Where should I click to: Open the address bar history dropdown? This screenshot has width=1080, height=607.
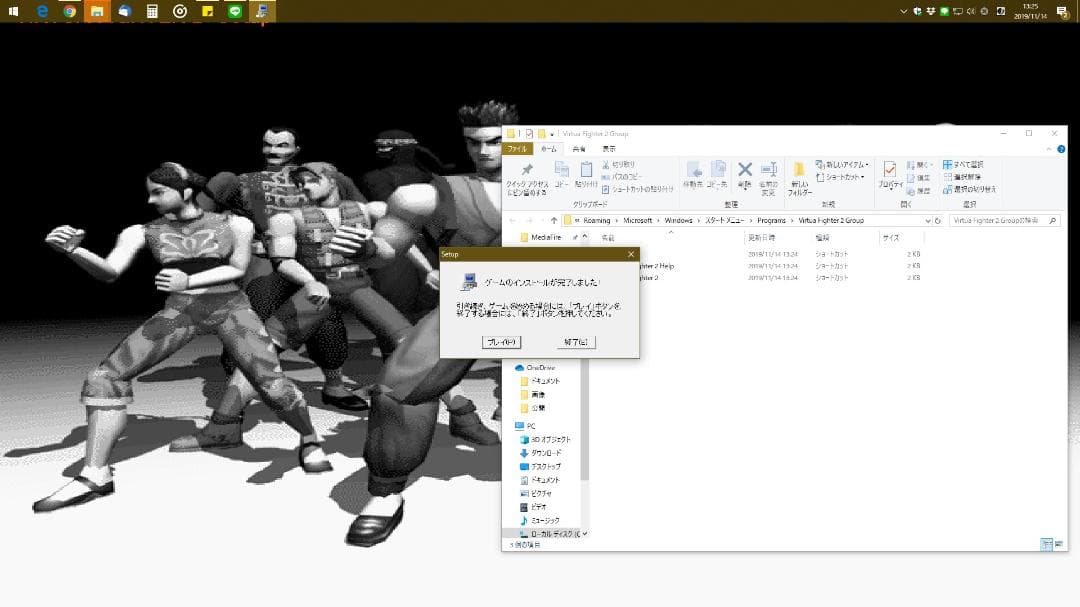(x=926, y=221)
